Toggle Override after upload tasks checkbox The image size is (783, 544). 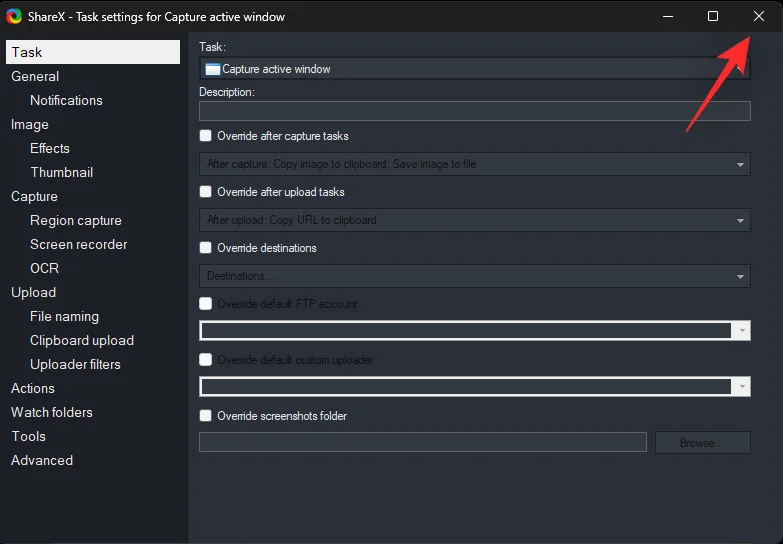206,192
